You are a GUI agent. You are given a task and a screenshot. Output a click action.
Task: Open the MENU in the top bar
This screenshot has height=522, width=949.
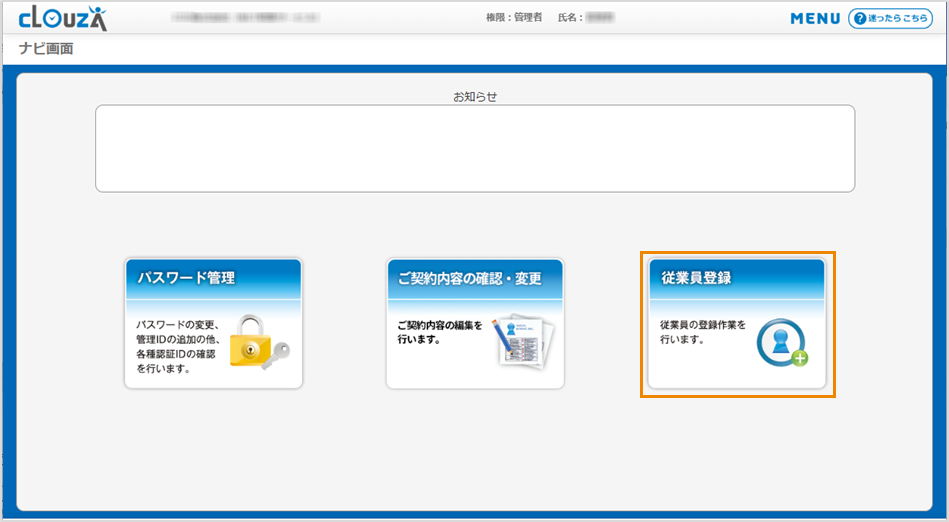pyautogui.click(x=815, y=19)
